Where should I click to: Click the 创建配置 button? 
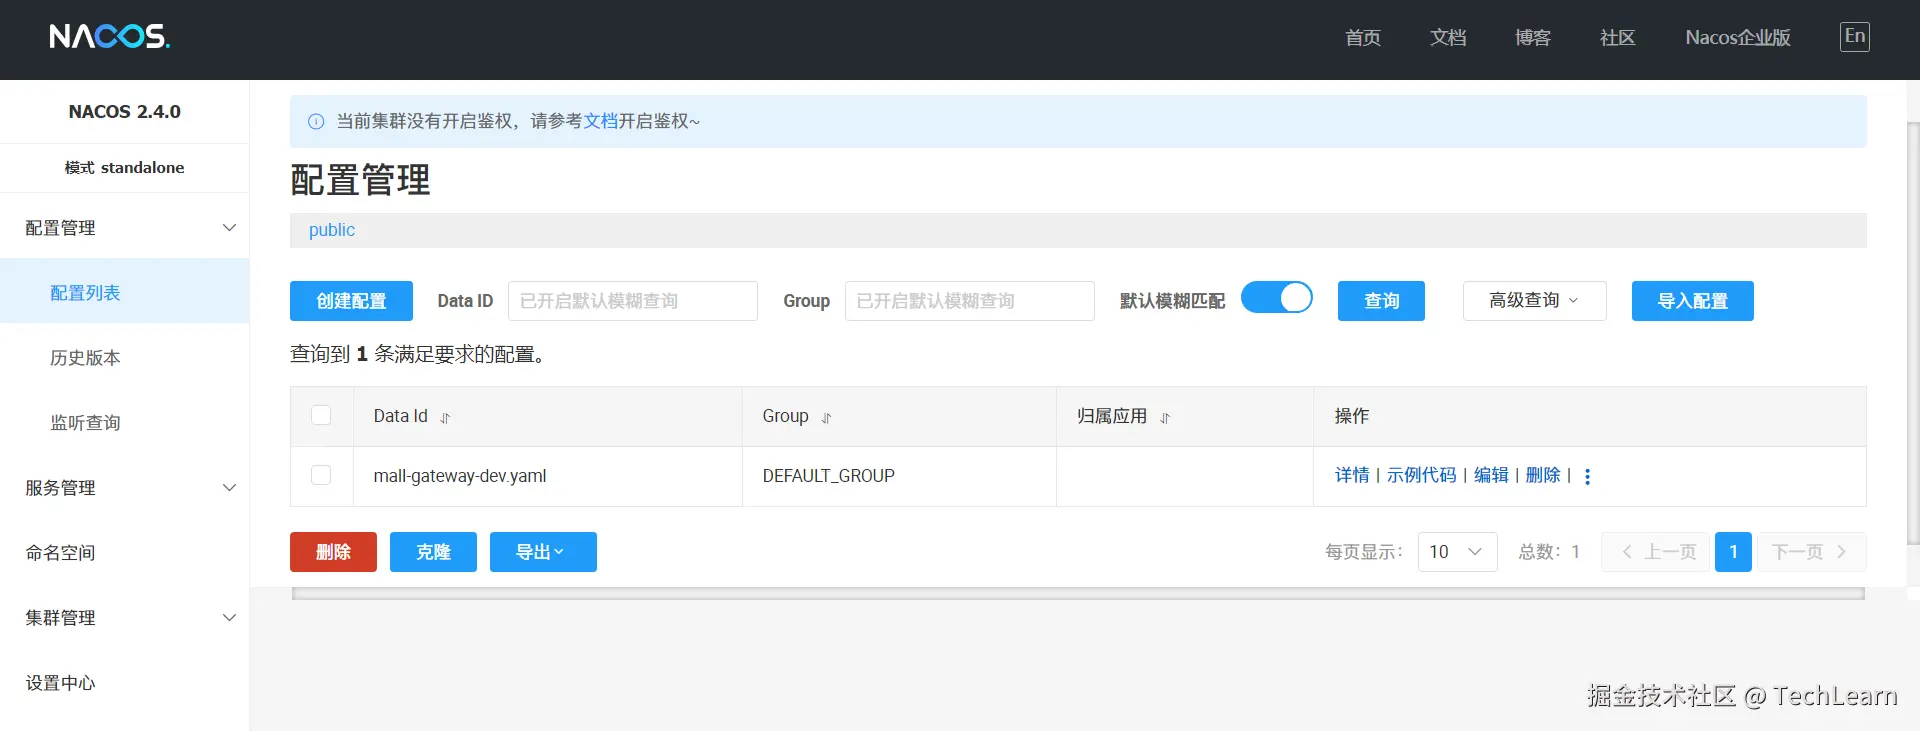click(351, 301)
